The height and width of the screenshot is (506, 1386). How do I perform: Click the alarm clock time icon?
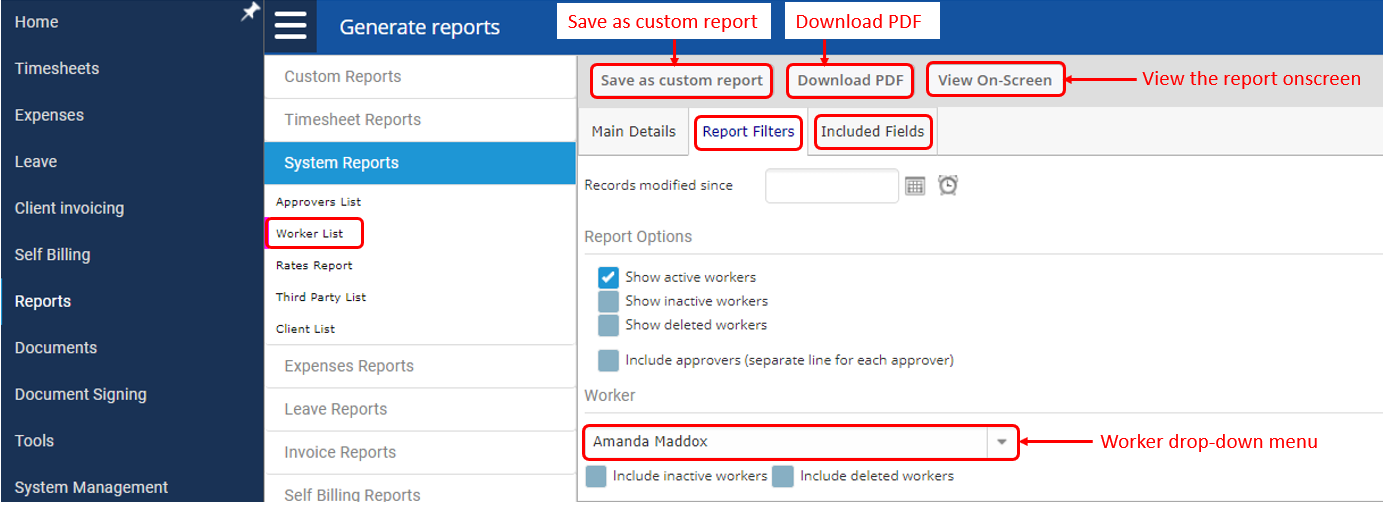[x=948, y=185]
